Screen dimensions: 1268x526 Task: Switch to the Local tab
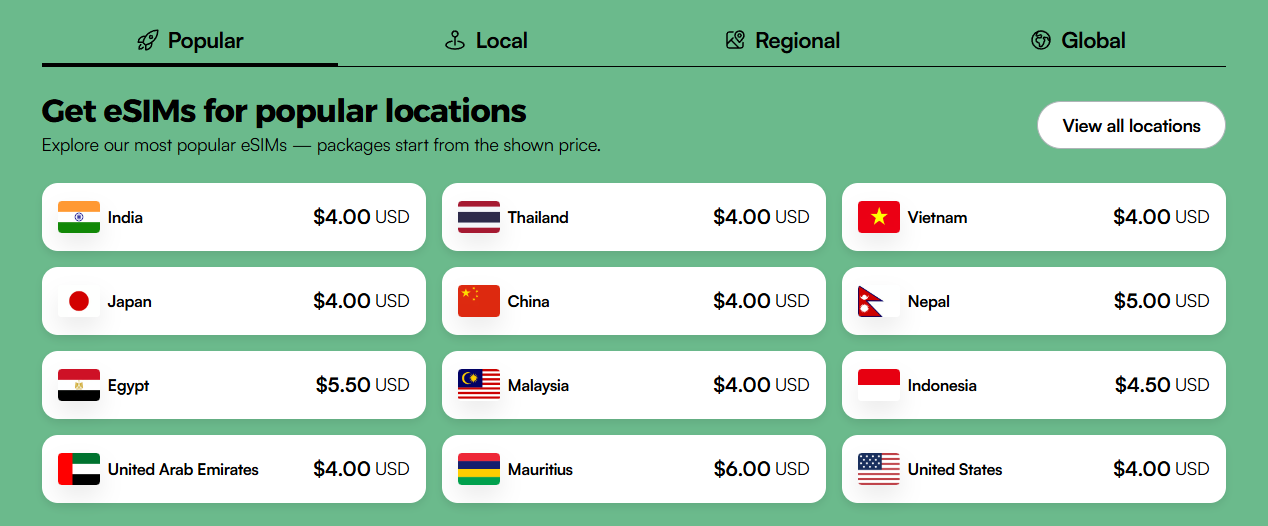click(486, 41)
